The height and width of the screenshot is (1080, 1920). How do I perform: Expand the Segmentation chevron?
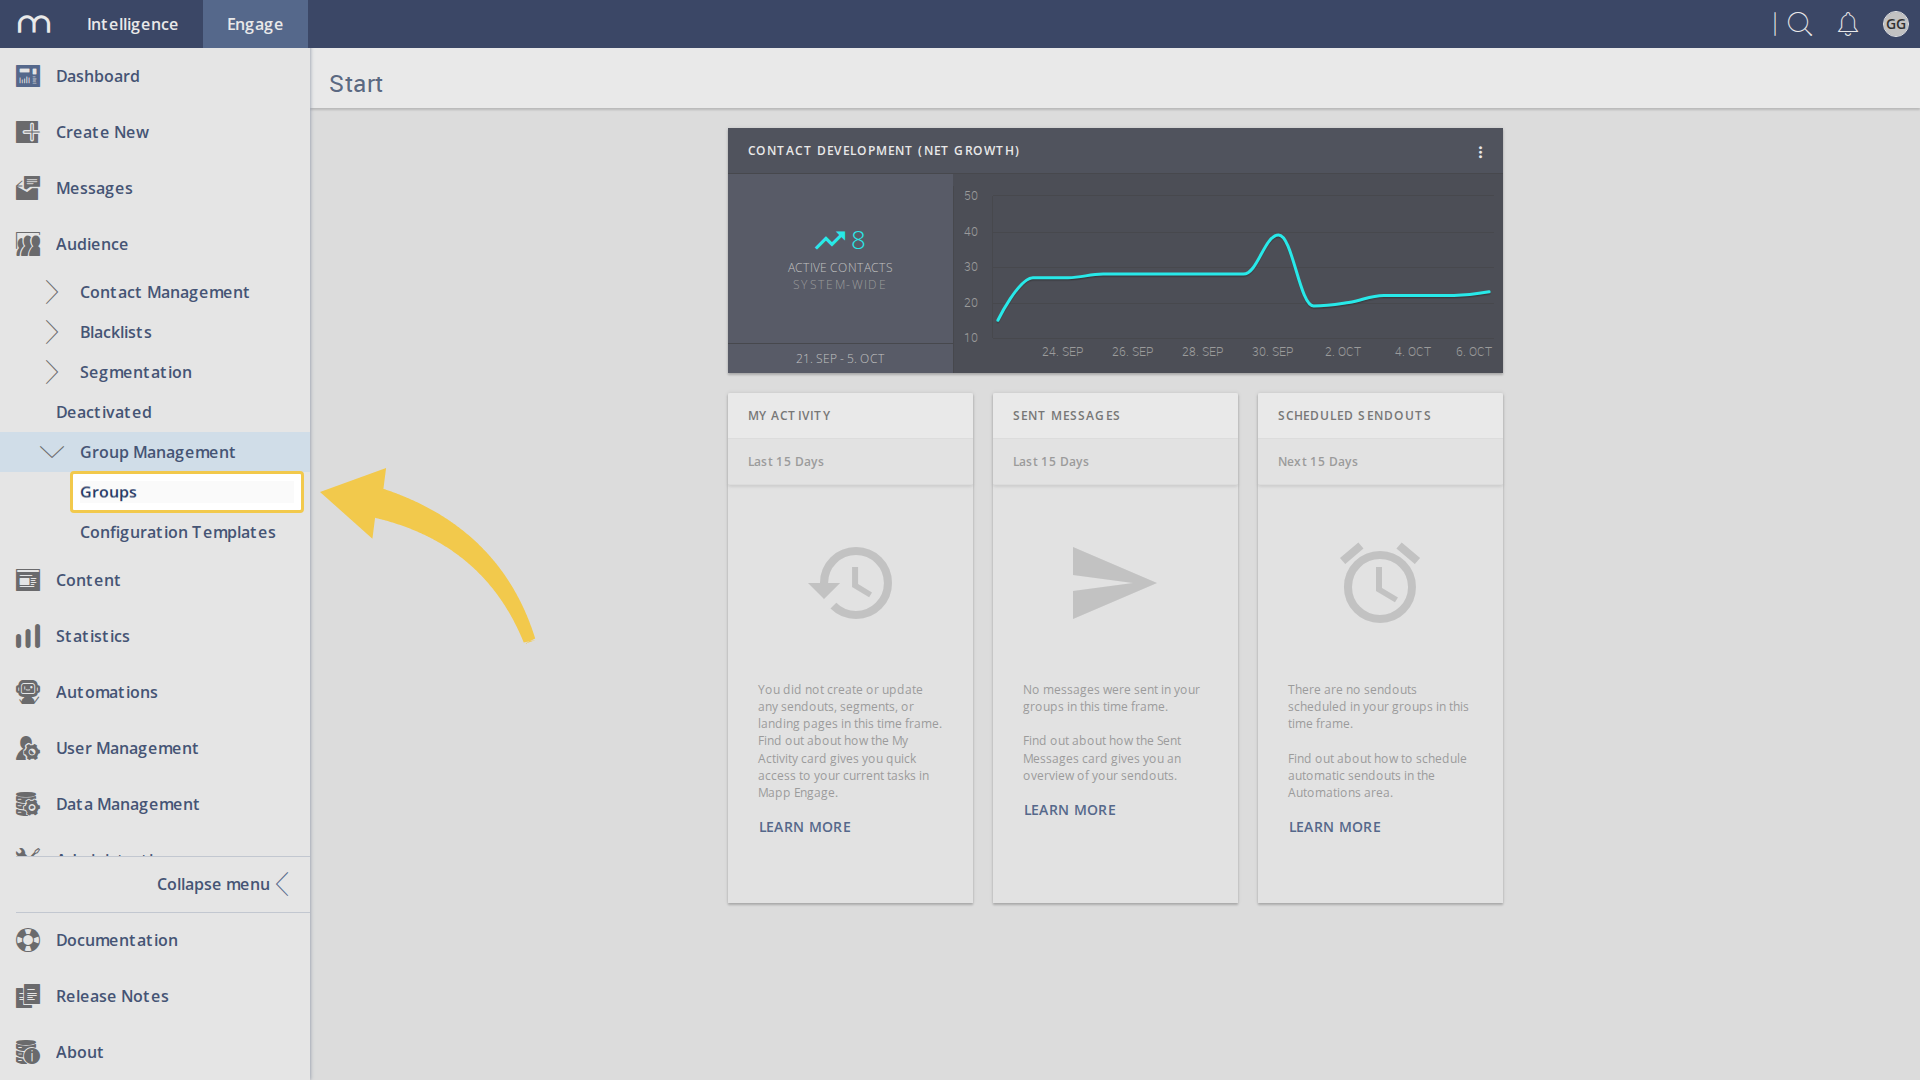point(52,372)
